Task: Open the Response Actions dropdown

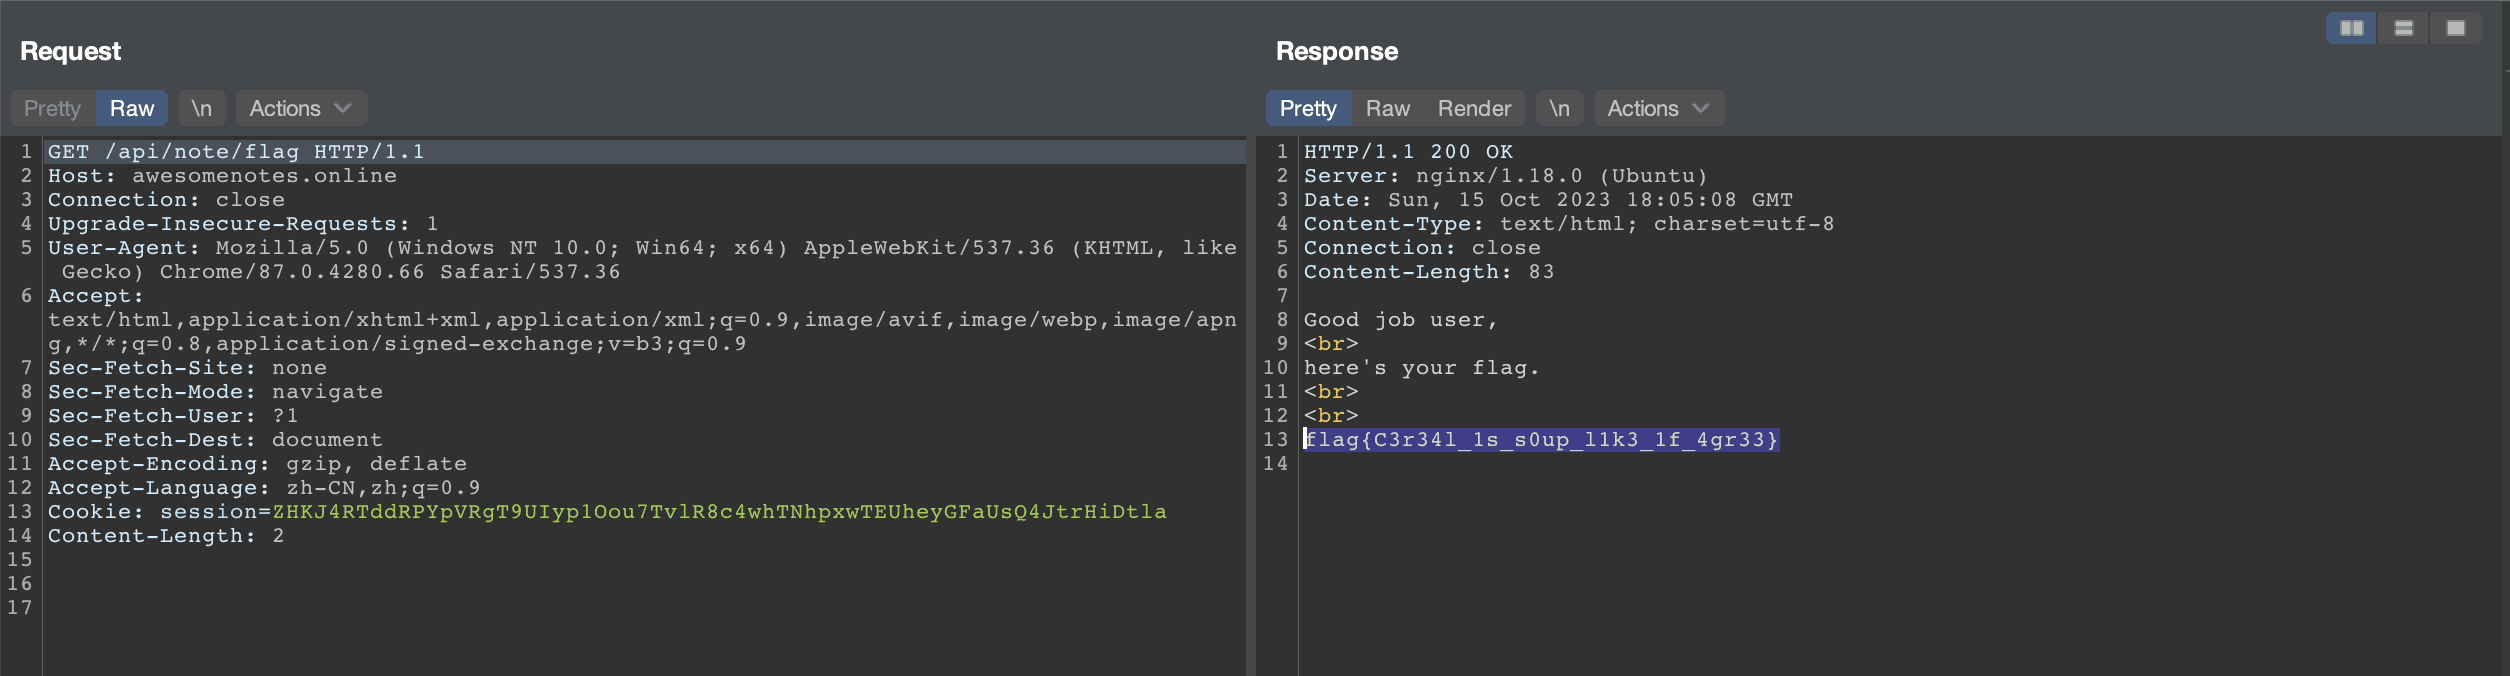Action: 1658,108
